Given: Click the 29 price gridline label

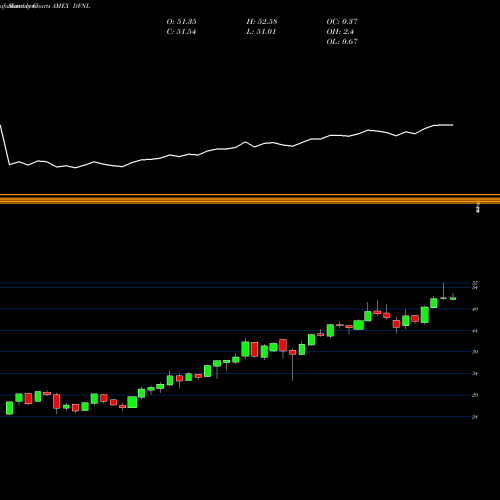Looking at the screenshot, I should [475, 395].
